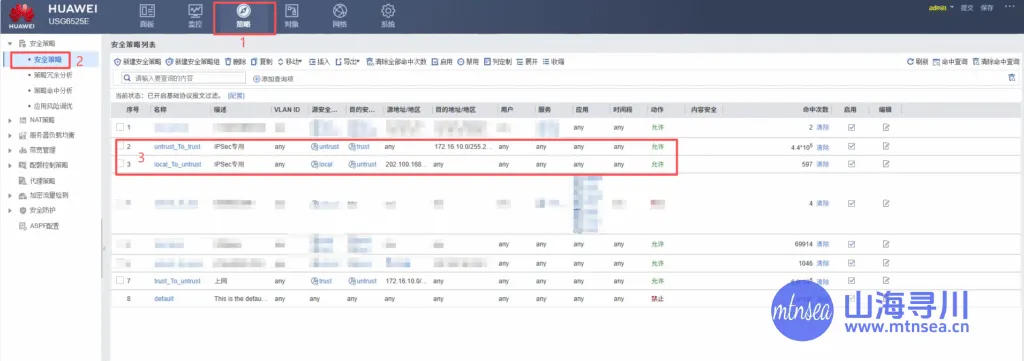
Task: Open the 网络 network tab
Action: 340,16
